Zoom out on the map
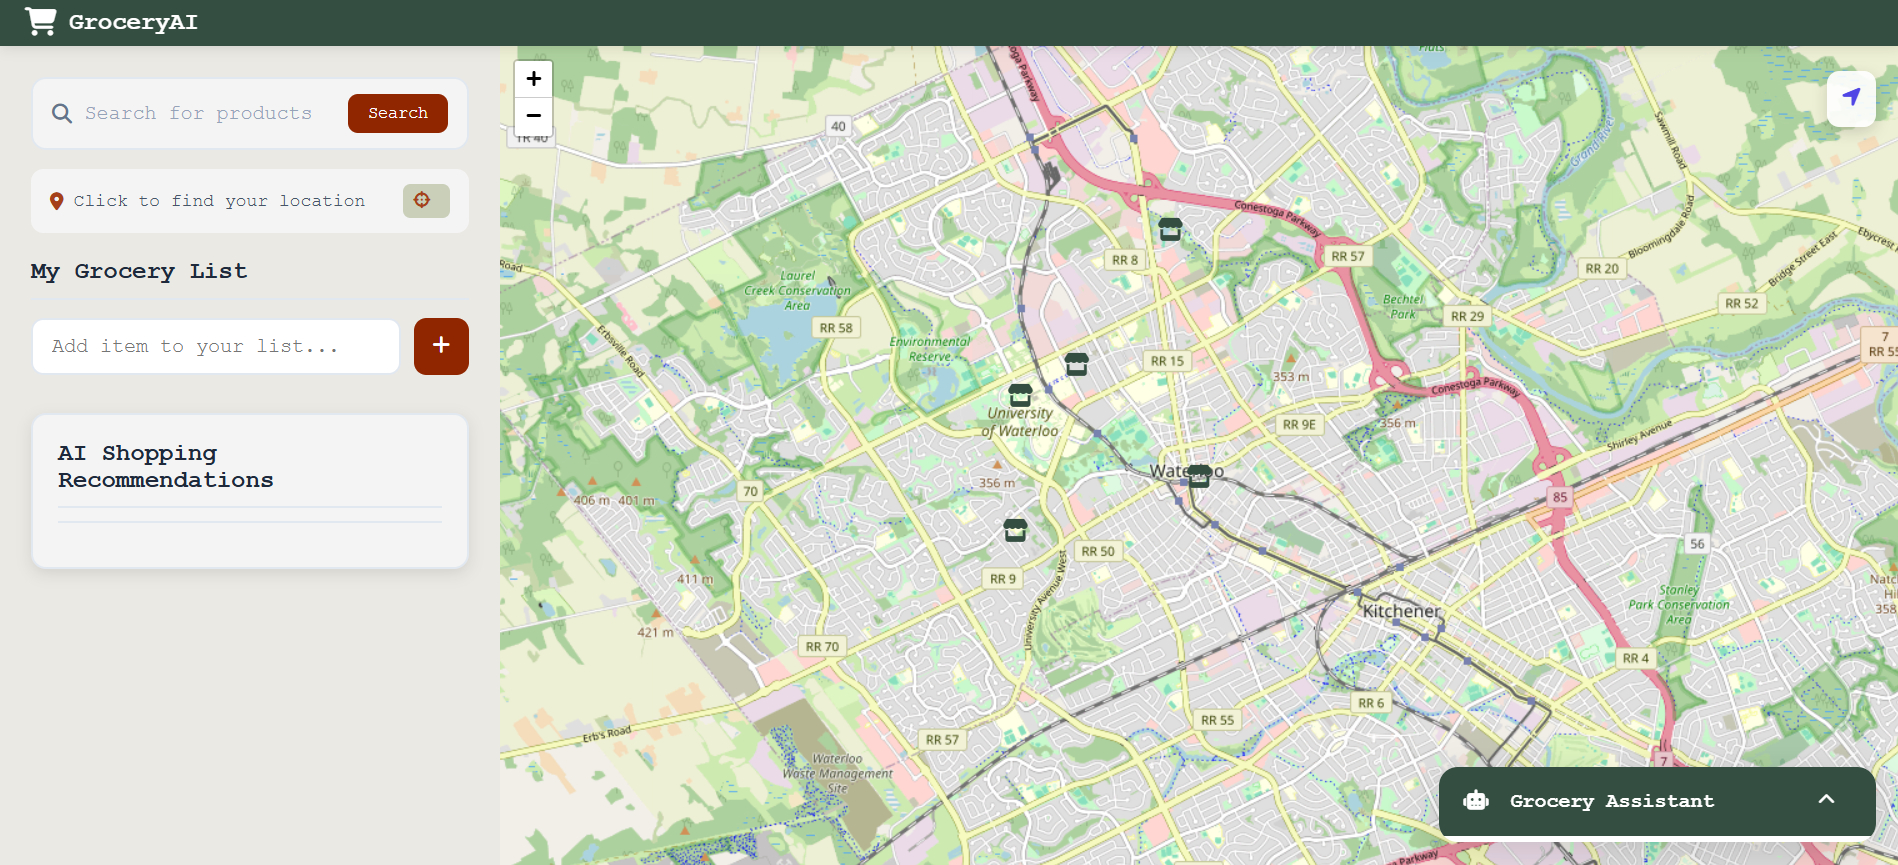 (534, 116)
